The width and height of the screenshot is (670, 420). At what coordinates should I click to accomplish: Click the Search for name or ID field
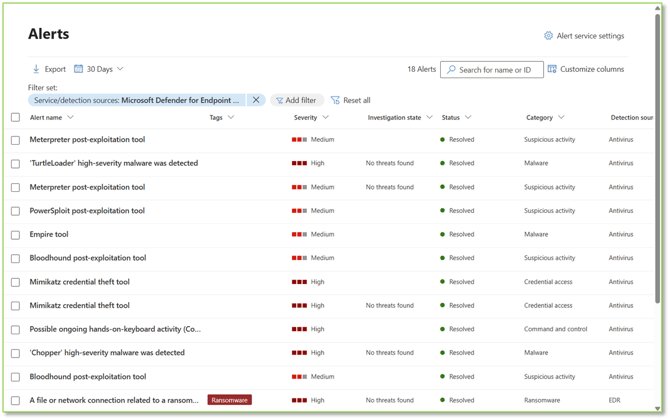click(498, 70)
